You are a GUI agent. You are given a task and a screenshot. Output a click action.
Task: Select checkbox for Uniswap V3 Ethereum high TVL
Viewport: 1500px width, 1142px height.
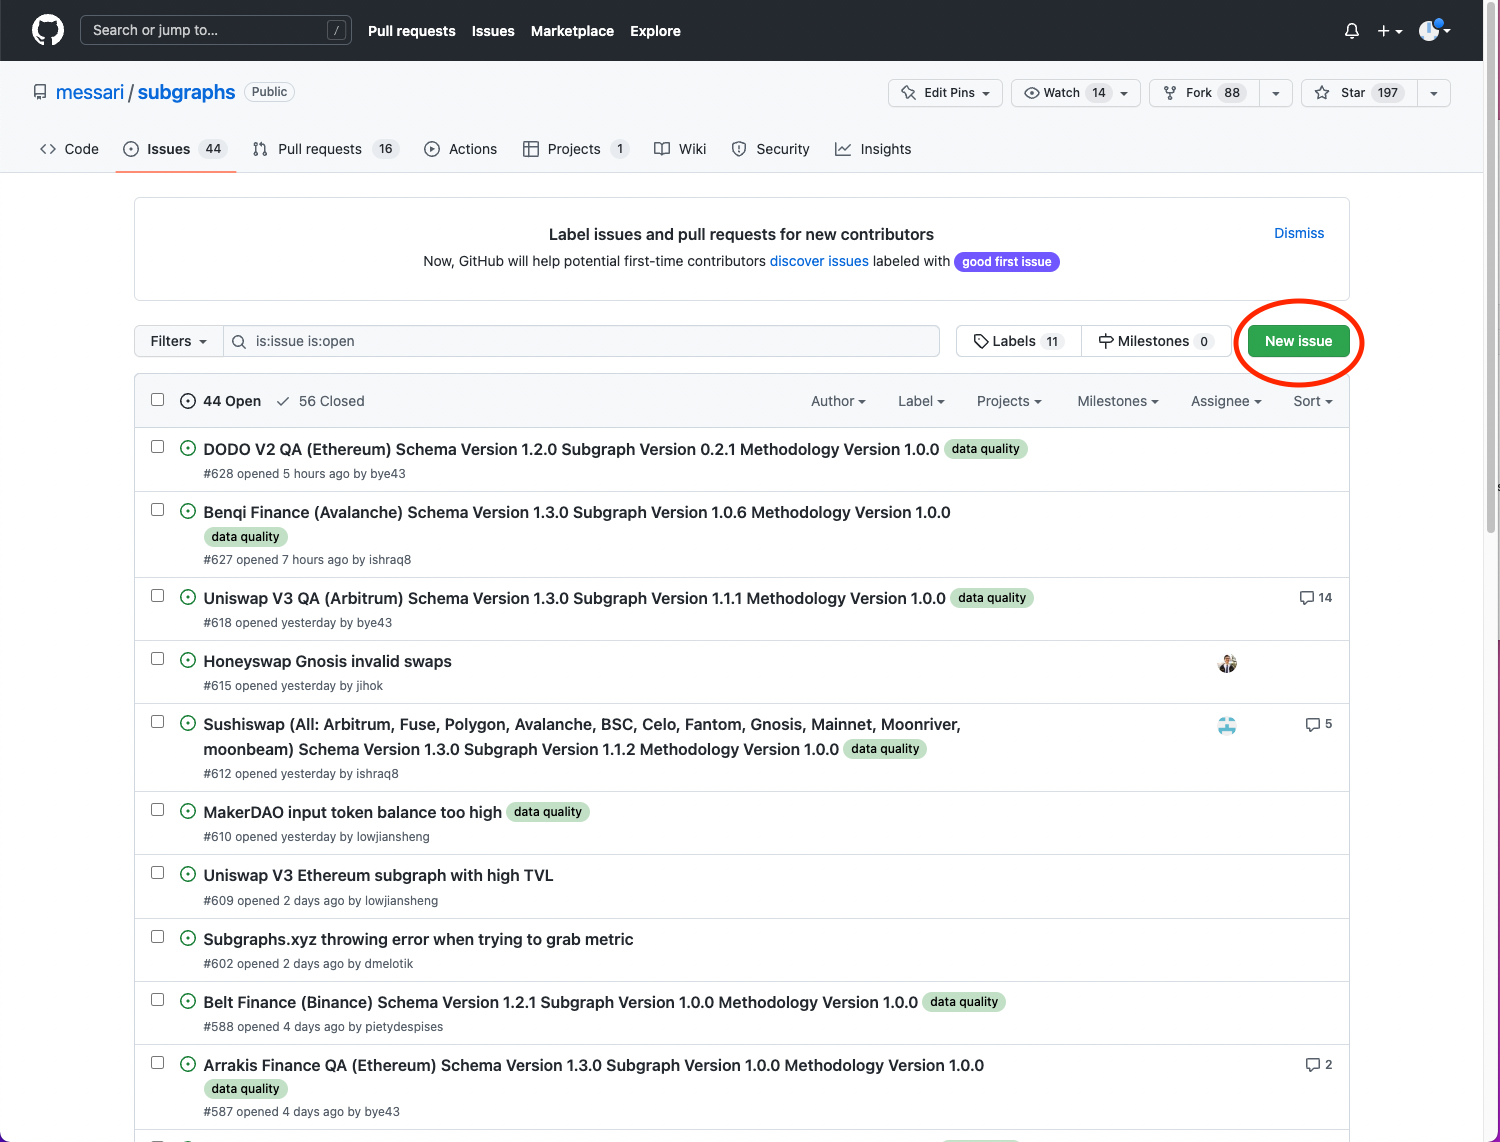157,873
